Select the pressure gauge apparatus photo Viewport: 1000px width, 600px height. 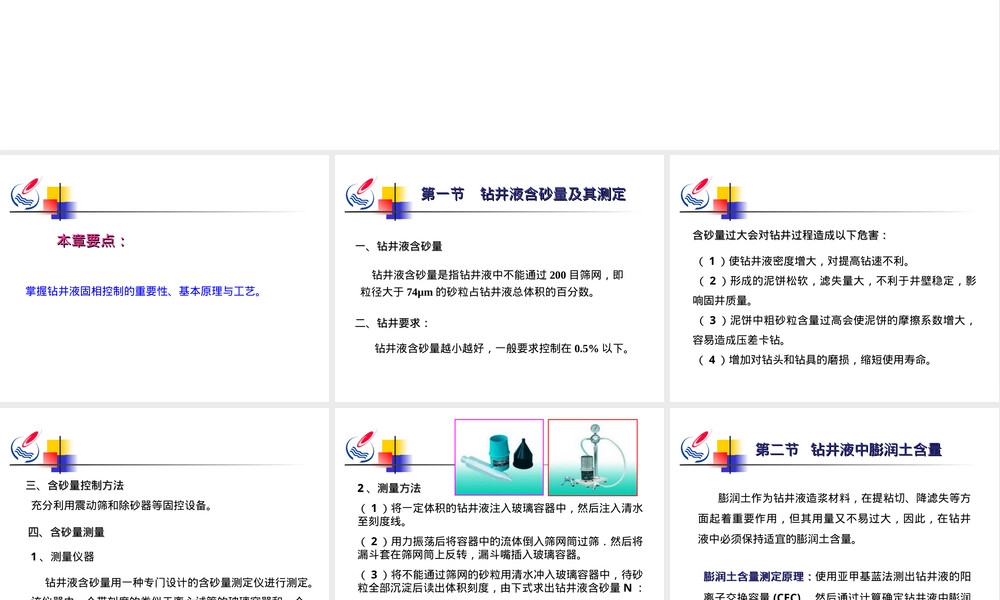pos(593,457)
